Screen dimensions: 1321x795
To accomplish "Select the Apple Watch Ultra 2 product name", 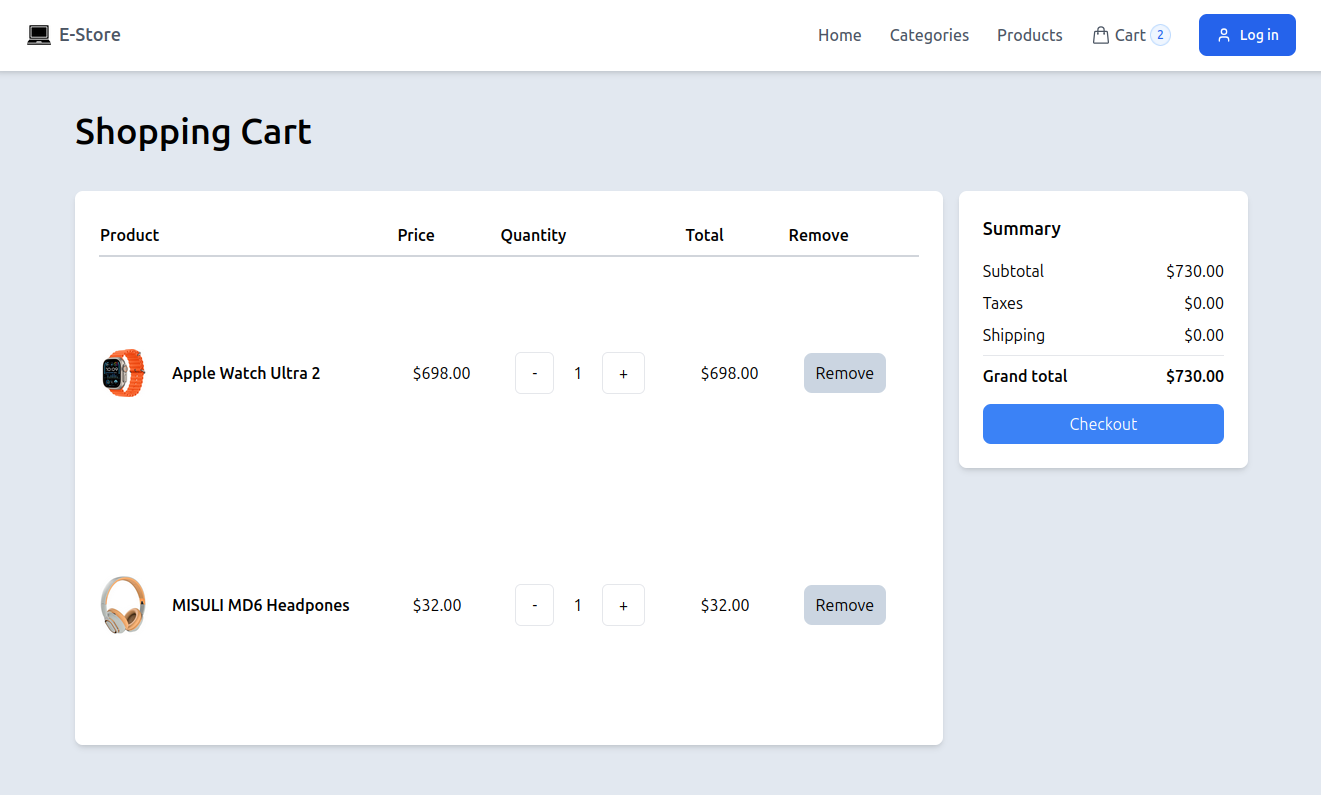I will (x=246, y=373).
